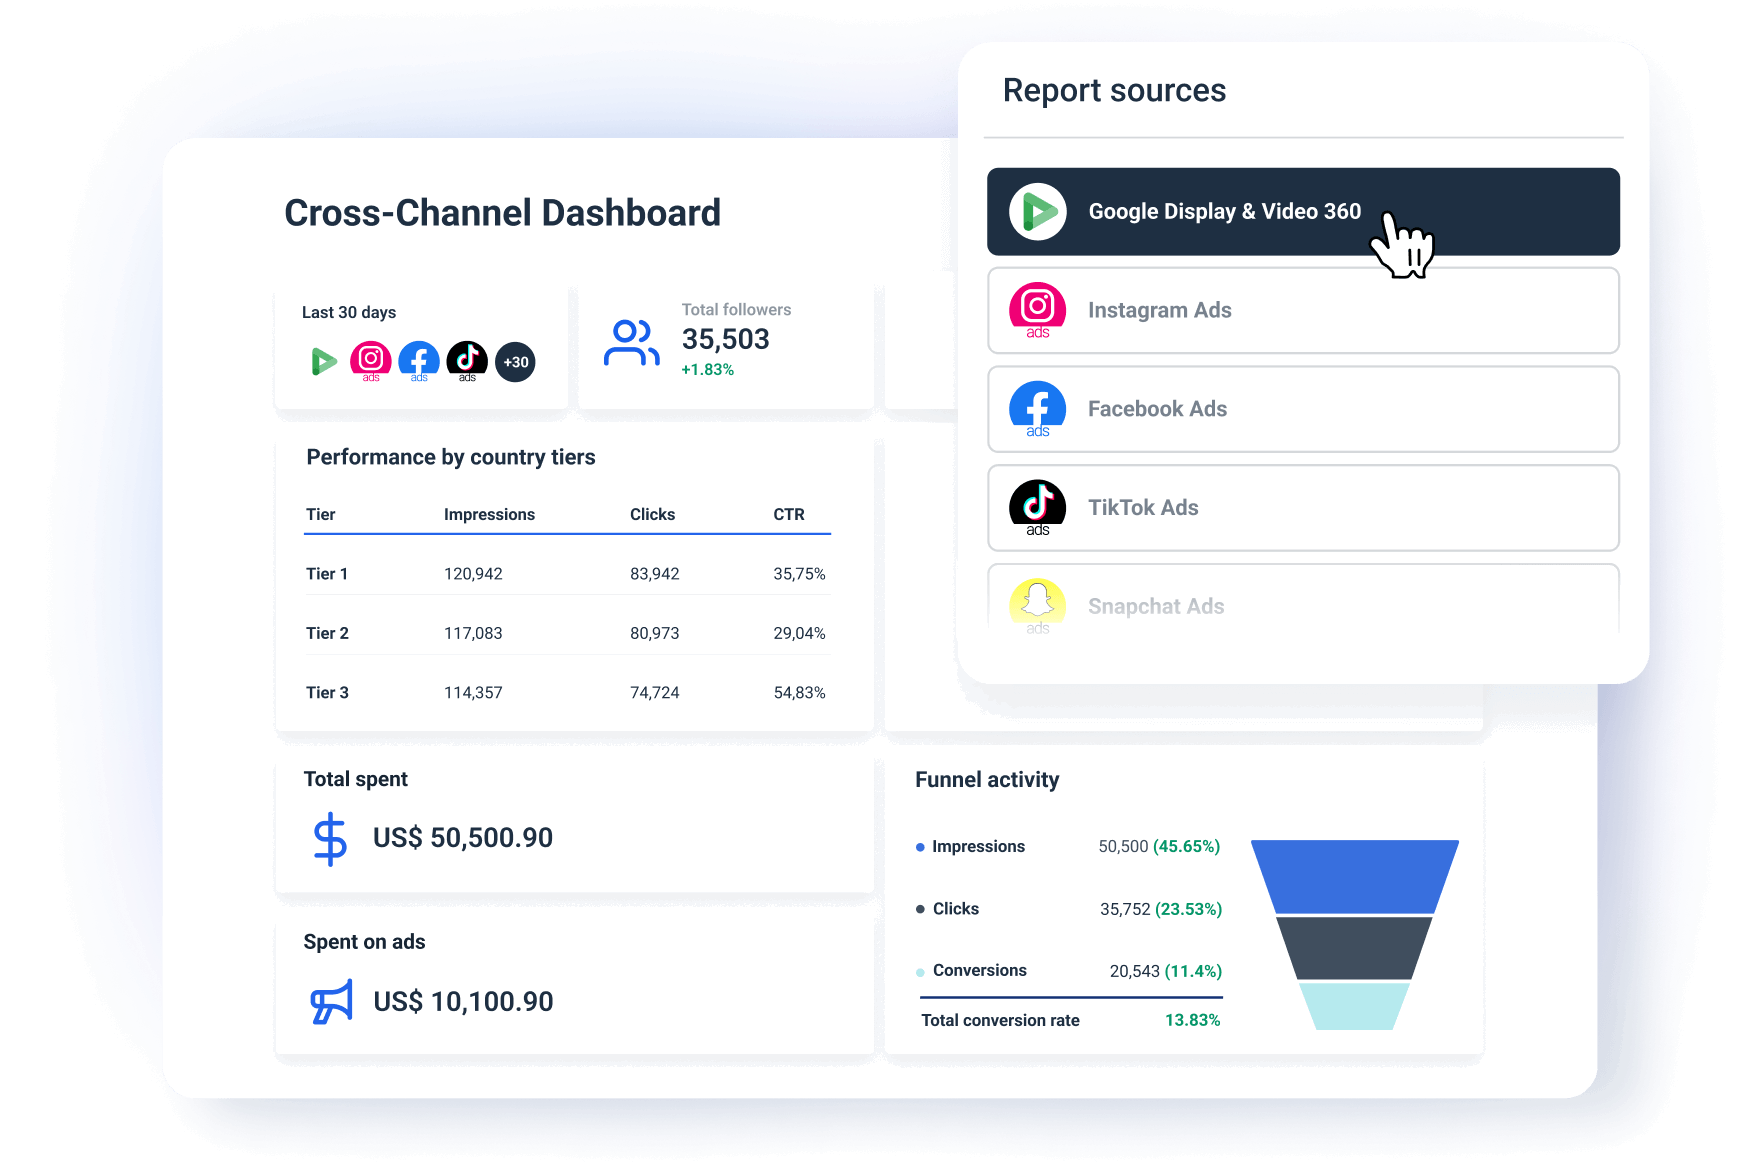1760x1165 pixels.
Task: Click the Total conversion rate value
Action: [x=1193, y=1020]
